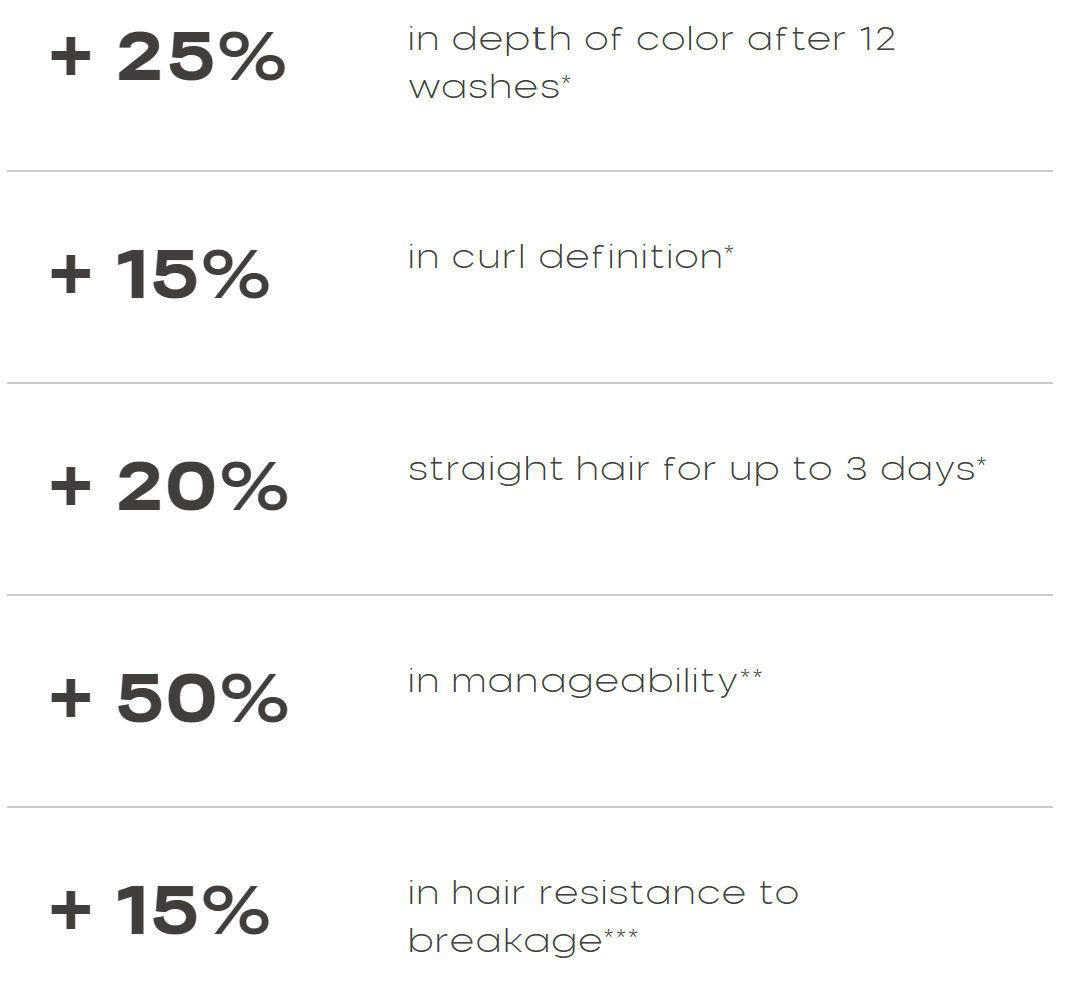Image resolution: width=1070 pixels, height=1008 pixels.
Task: Click 'in manageability' description
Action: click(573, 682)
